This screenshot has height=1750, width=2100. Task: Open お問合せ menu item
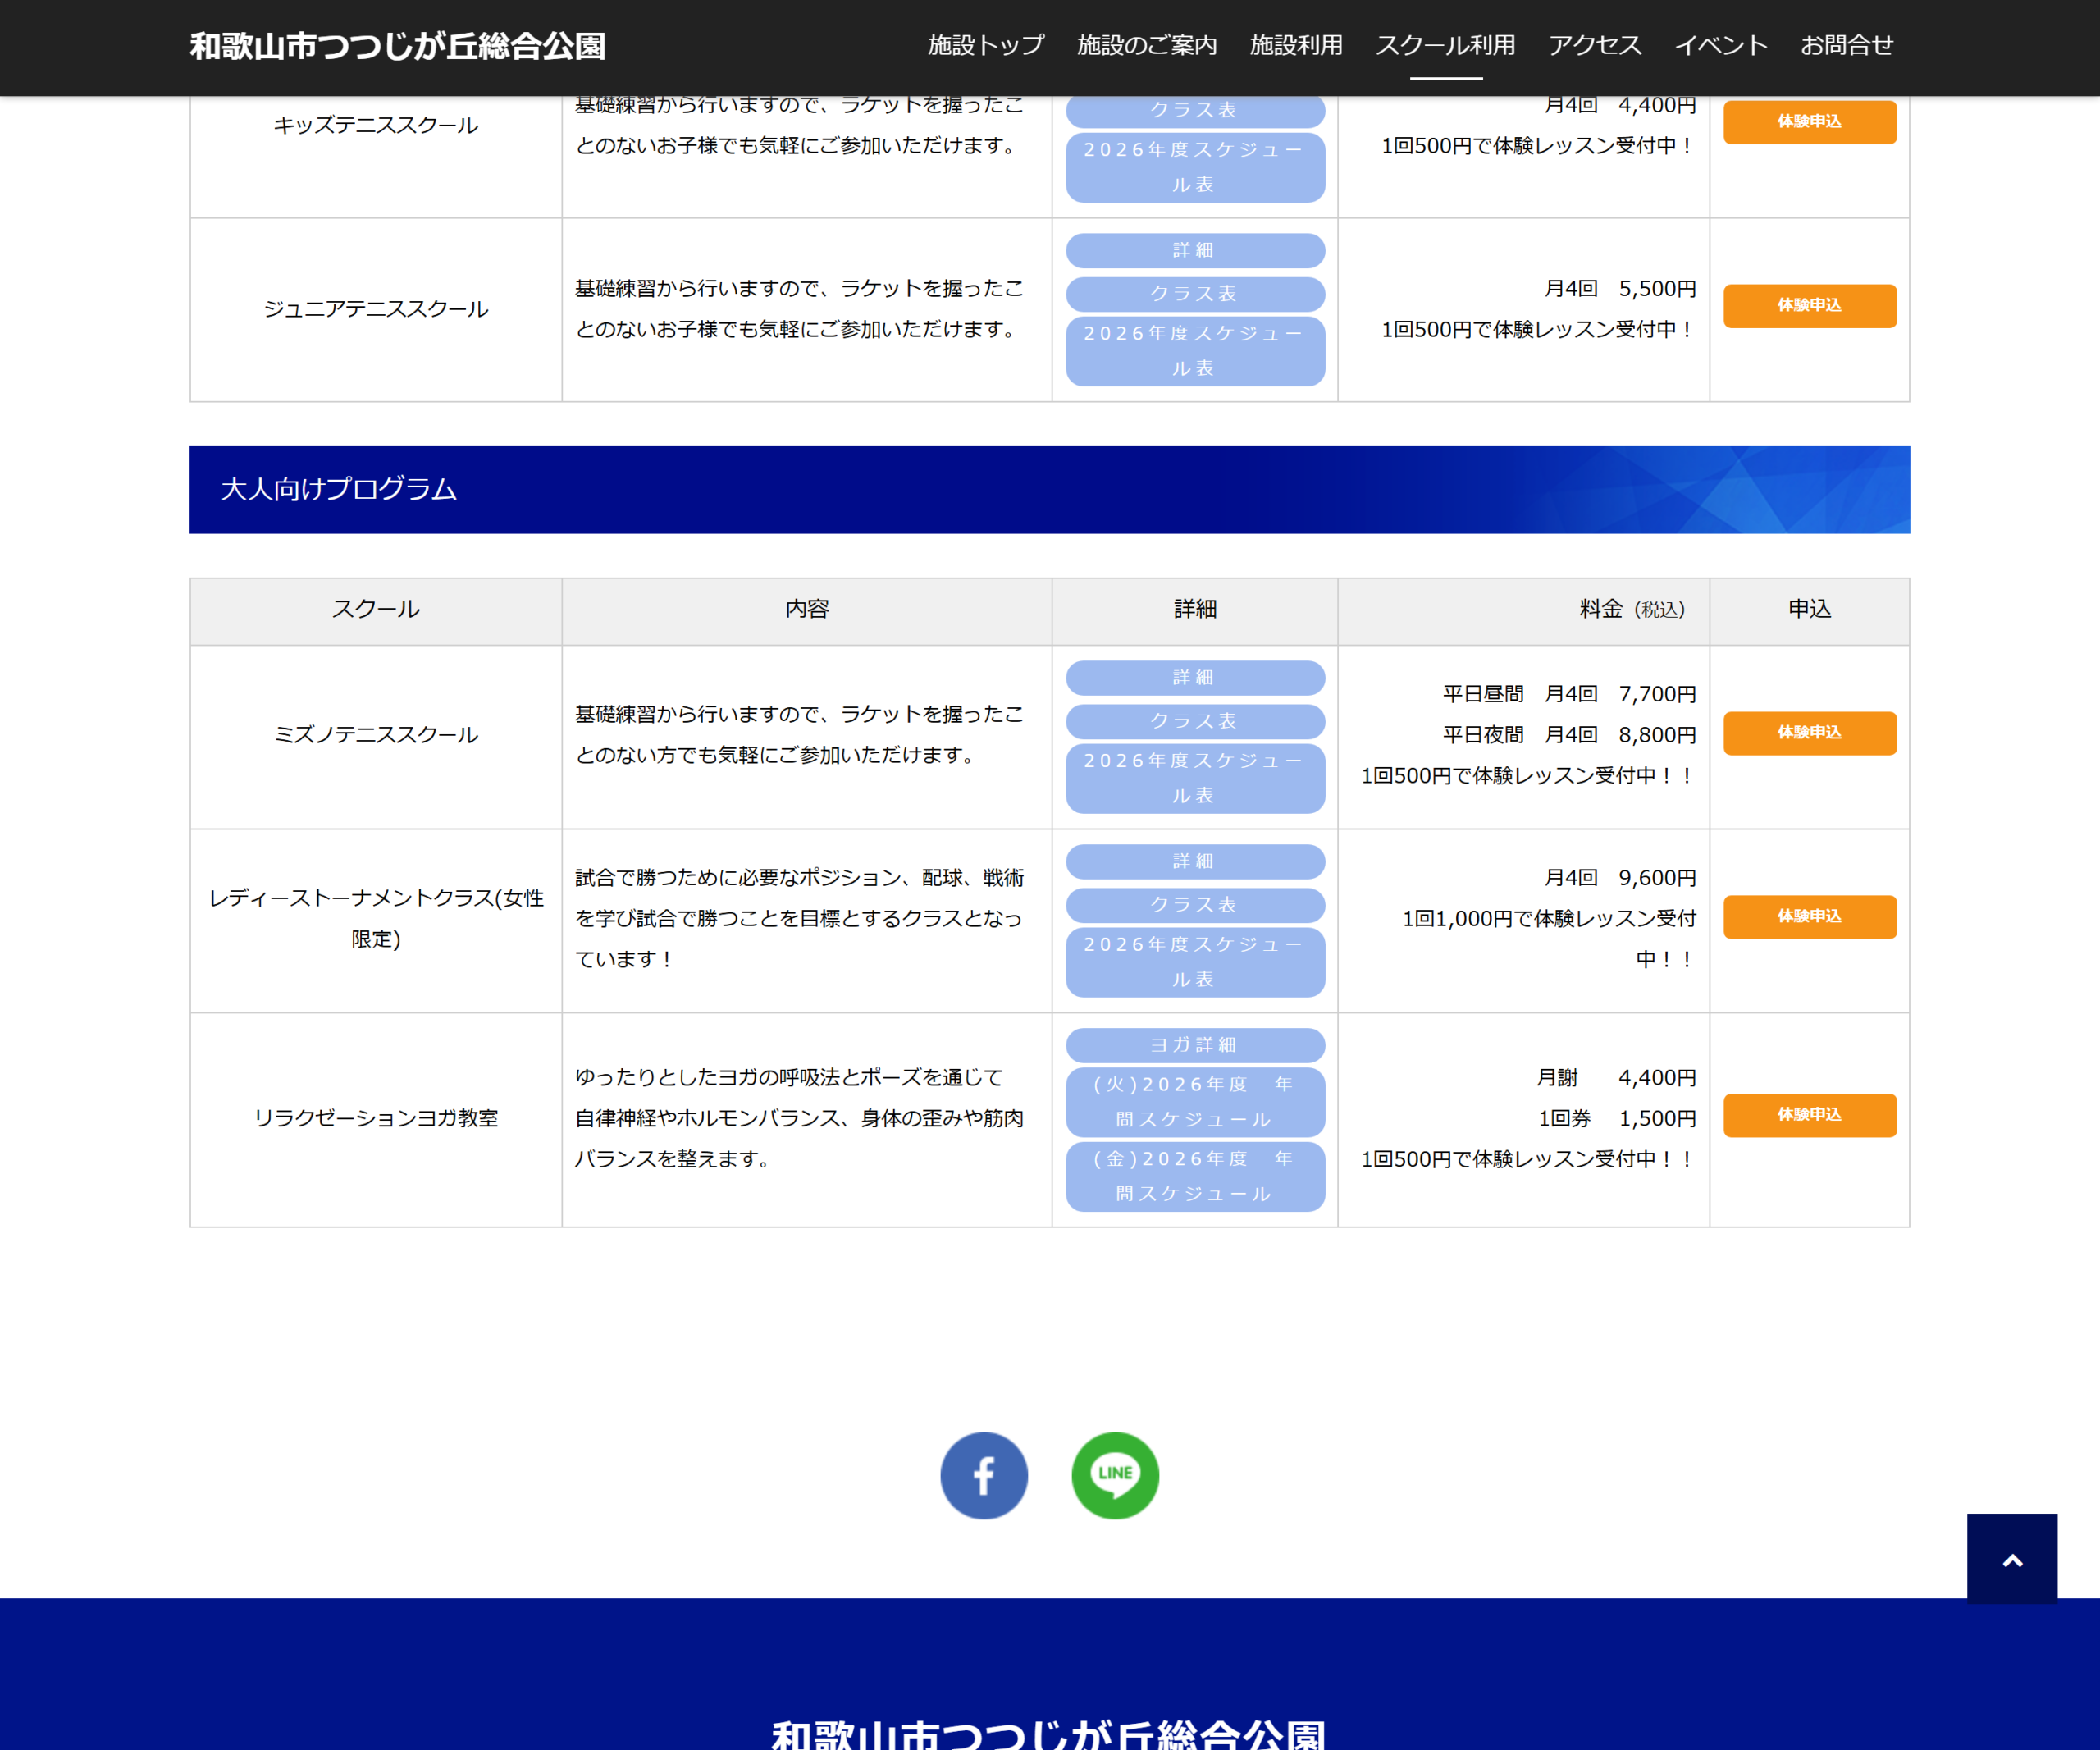pyautogui.click(x=1847, y=46)
